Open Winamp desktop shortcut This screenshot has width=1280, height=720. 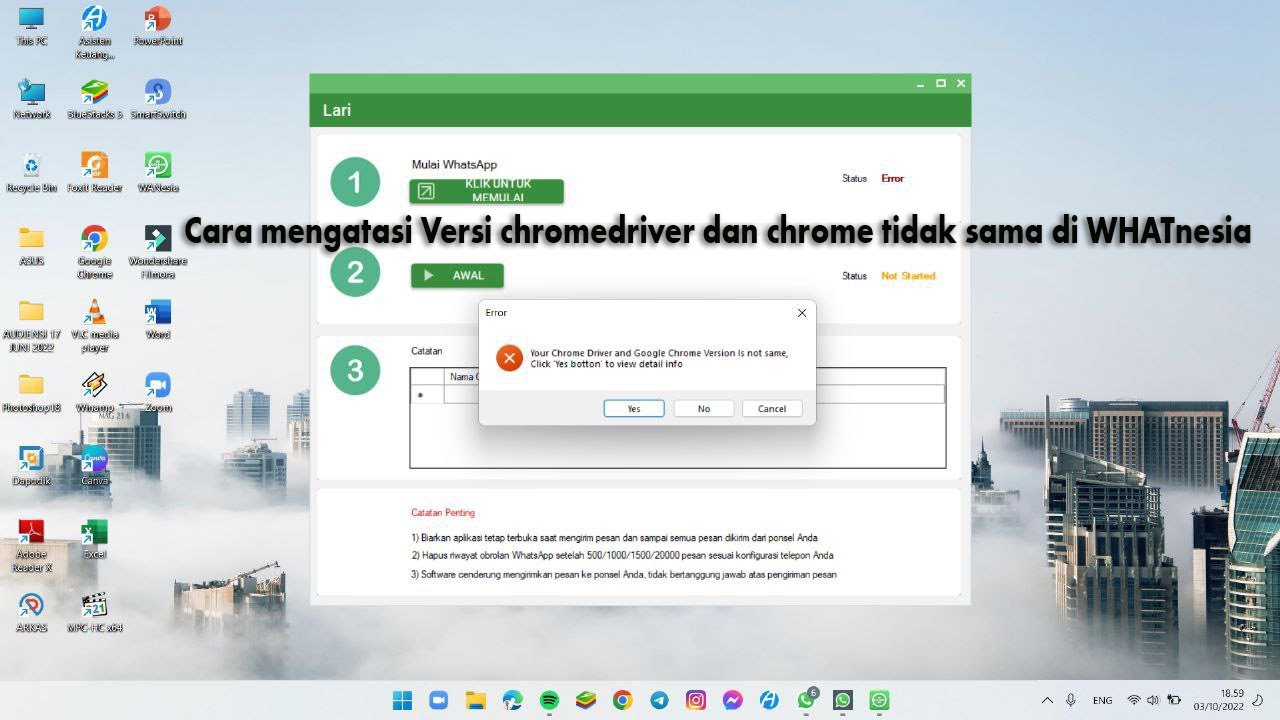pos(95,392)
